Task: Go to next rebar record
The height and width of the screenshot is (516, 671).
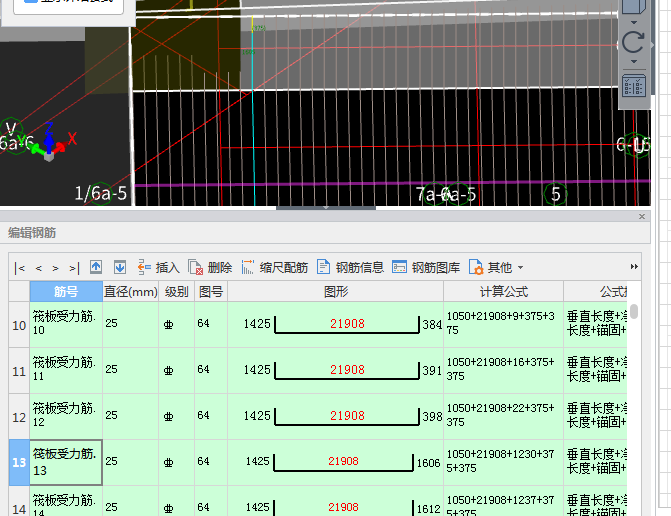Action: [55, 268]
